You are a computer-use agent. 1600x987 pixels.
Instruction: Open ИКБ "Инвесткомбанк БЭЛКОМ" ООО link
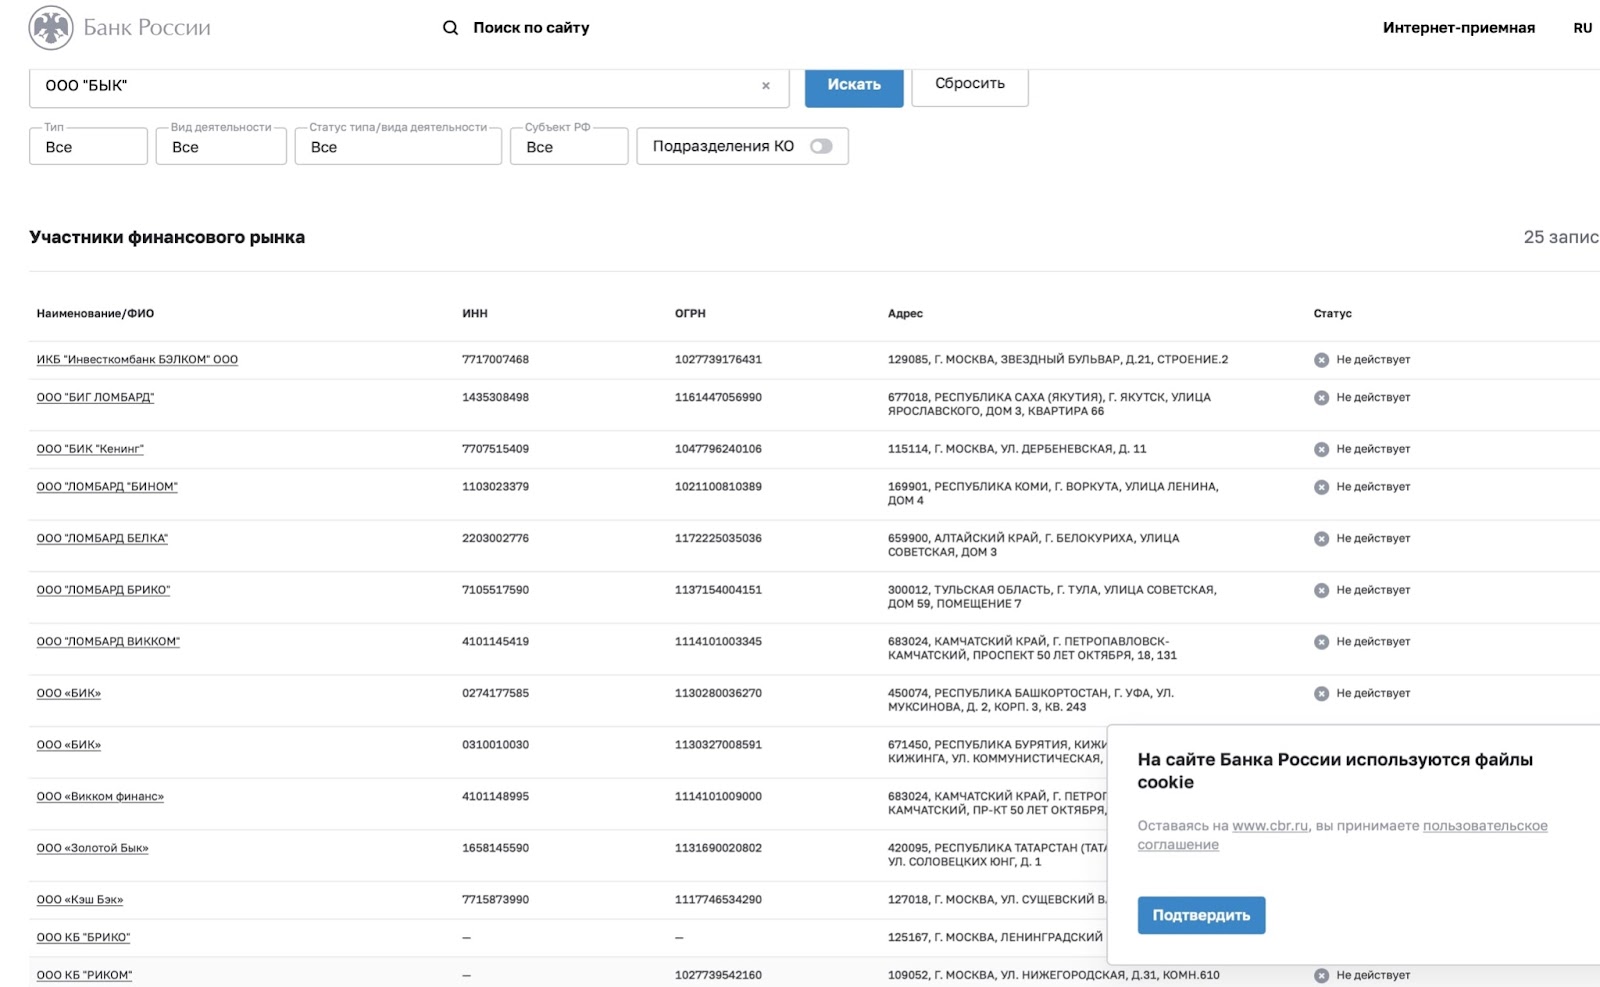coord(137,360)
